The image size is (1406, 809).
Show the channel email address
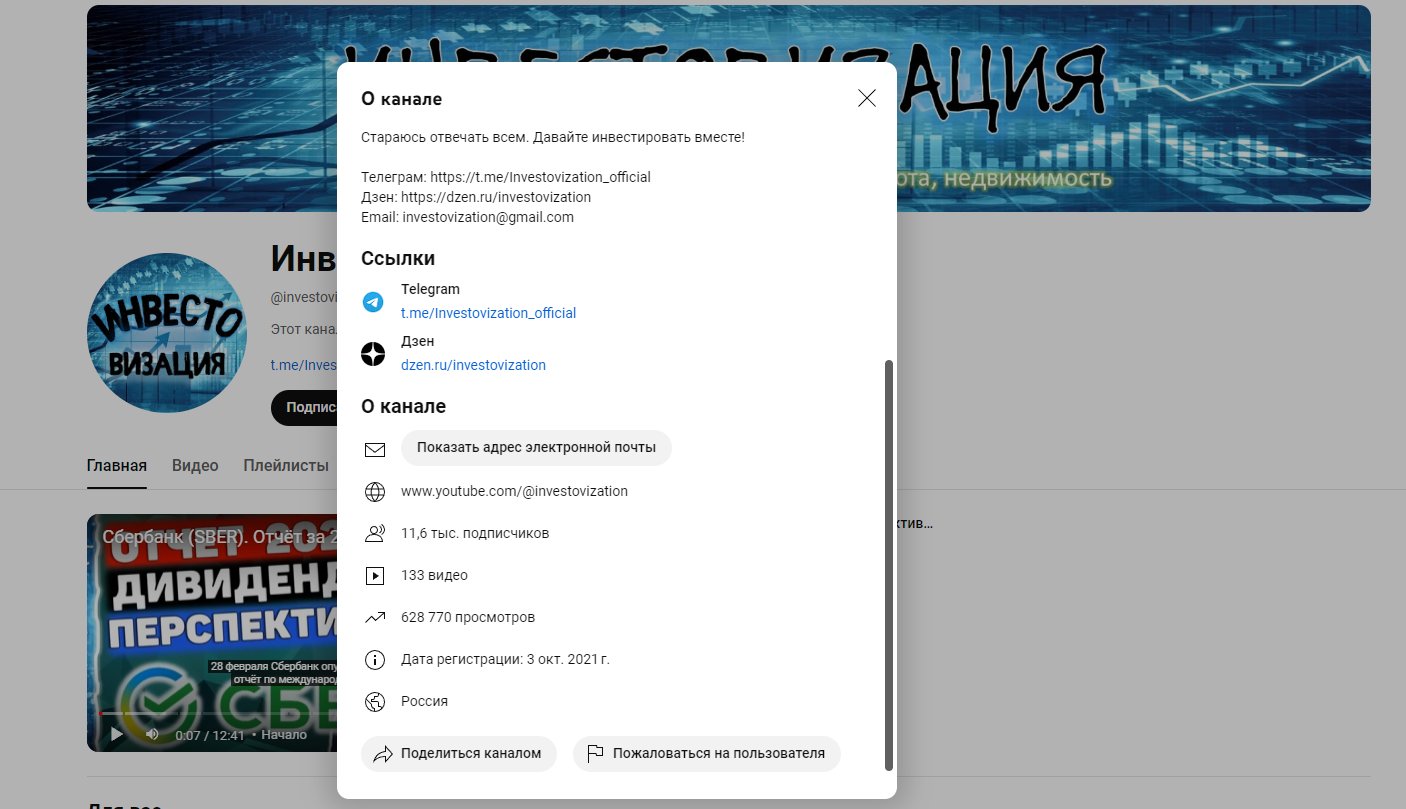536,448
